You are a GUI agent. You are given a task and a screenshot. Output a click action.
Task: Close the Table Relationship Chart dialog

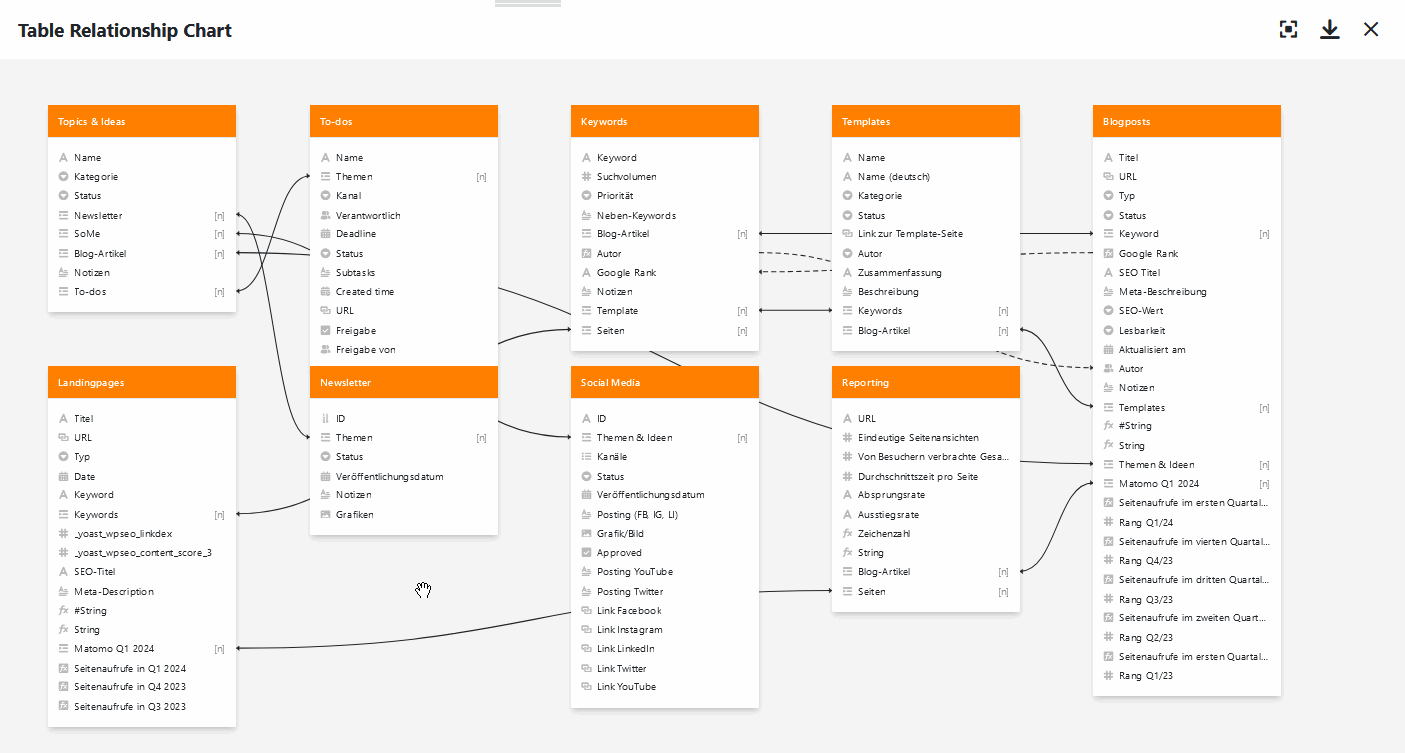1371,29
